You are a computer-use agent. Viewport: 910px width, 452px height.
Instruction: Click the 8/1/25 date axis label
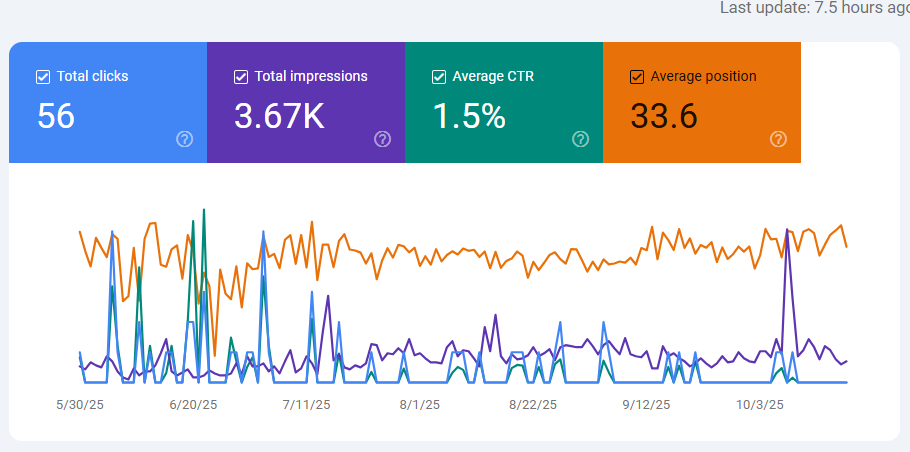[x=422, y=405]
